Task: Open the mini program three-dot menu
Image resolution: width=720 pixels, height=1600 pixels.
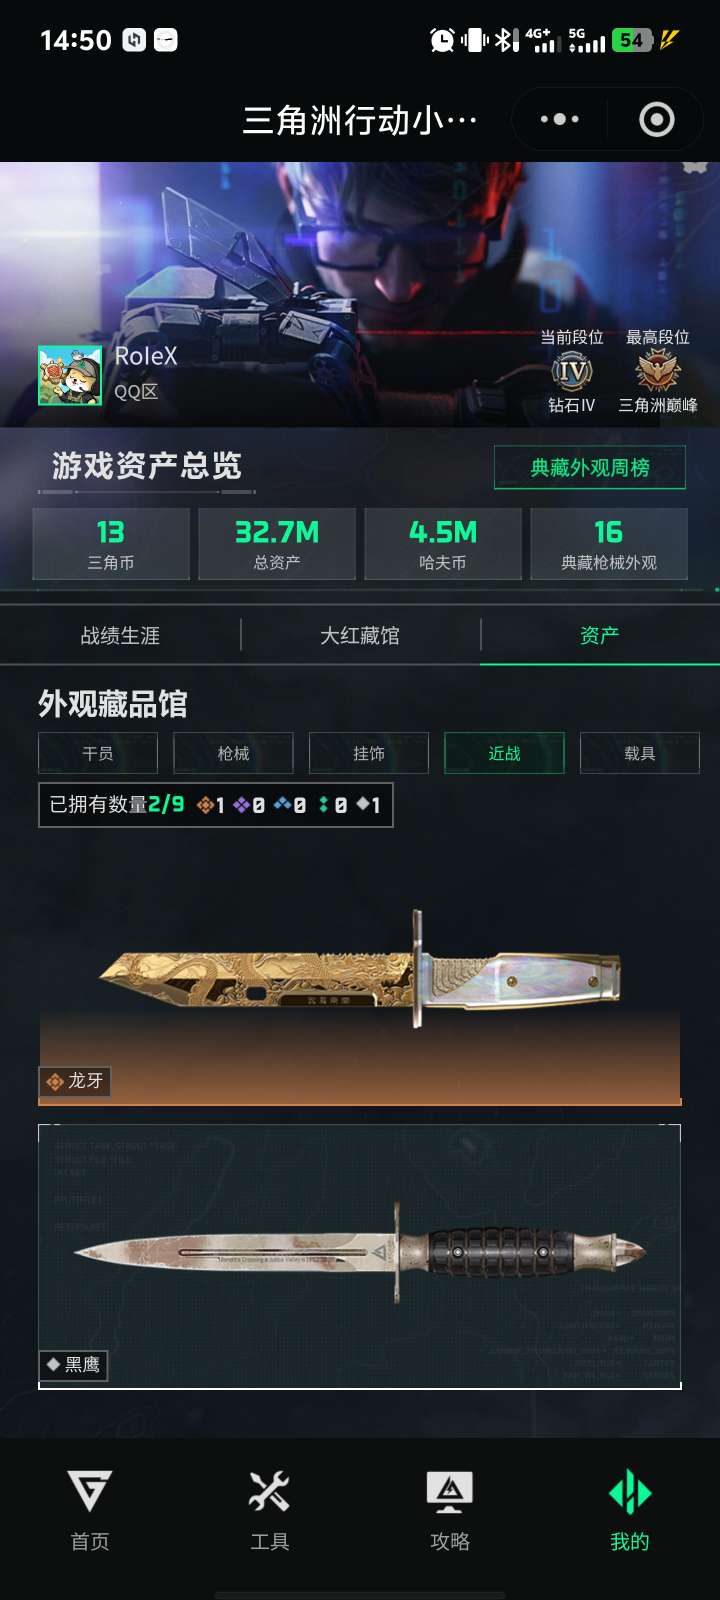Action: (x=559, y=119)
